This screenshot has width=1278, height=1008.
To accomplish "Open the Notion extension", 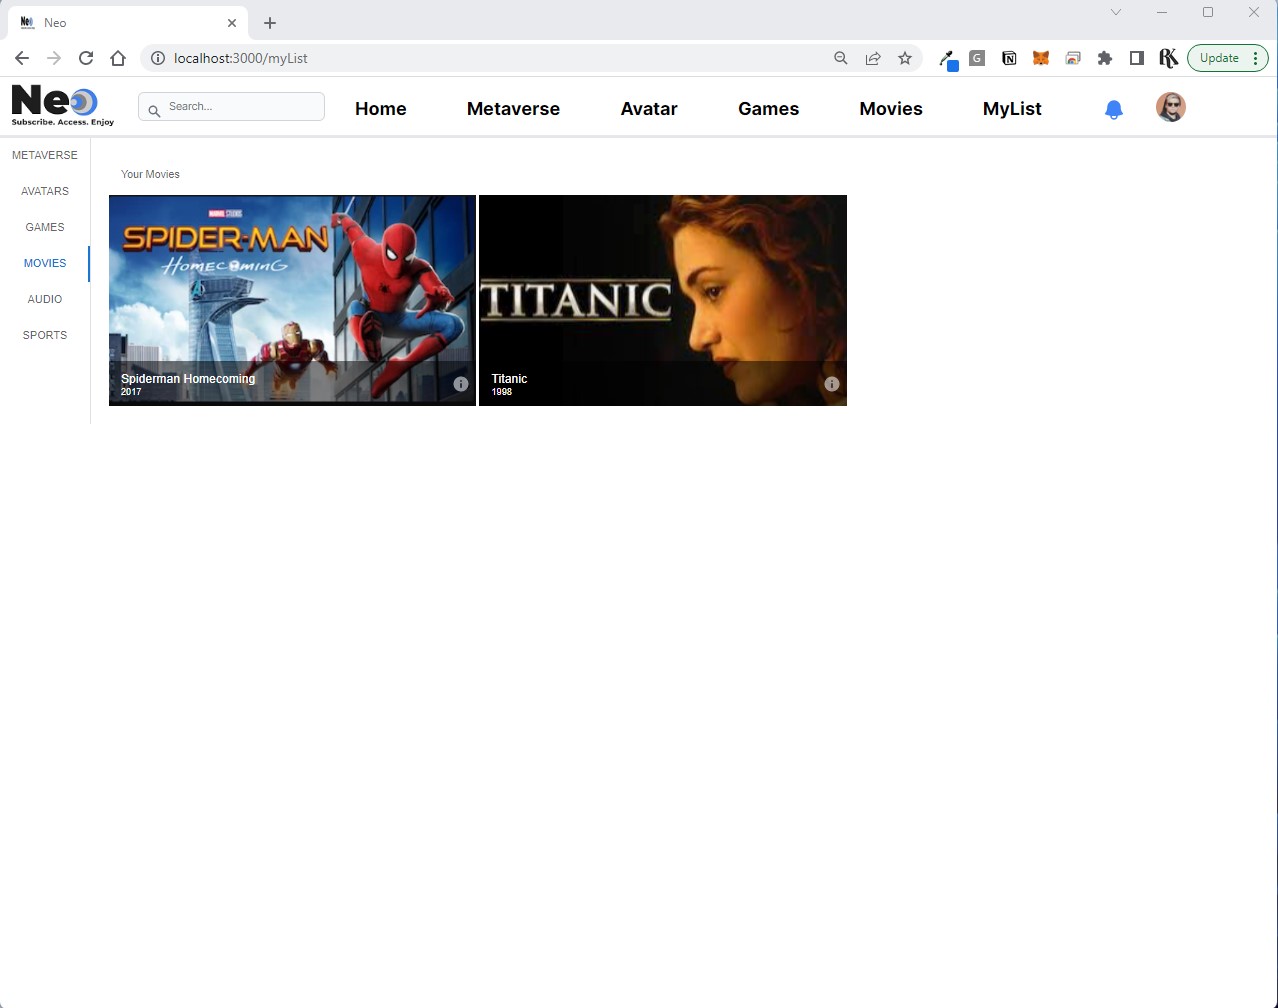I will 1009,58.
